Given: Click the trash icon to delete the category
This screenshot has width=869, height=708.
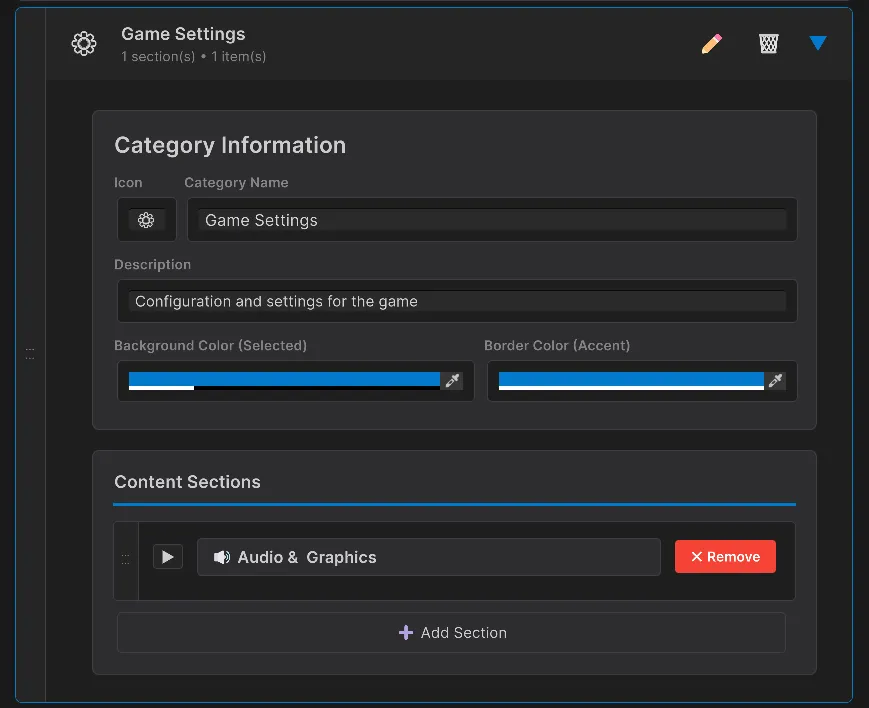Looking at the screenshot, I should 768,44.
